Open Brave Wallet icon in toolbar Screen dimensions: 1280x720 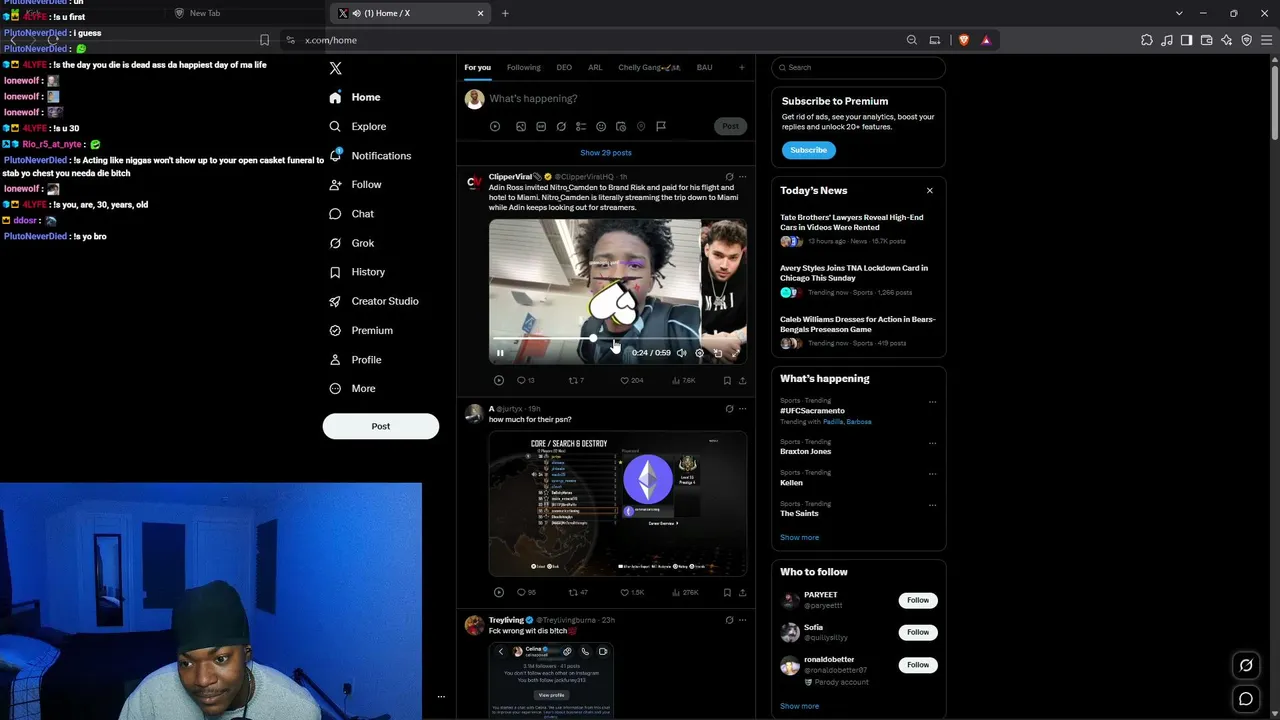coord(1207,40)
